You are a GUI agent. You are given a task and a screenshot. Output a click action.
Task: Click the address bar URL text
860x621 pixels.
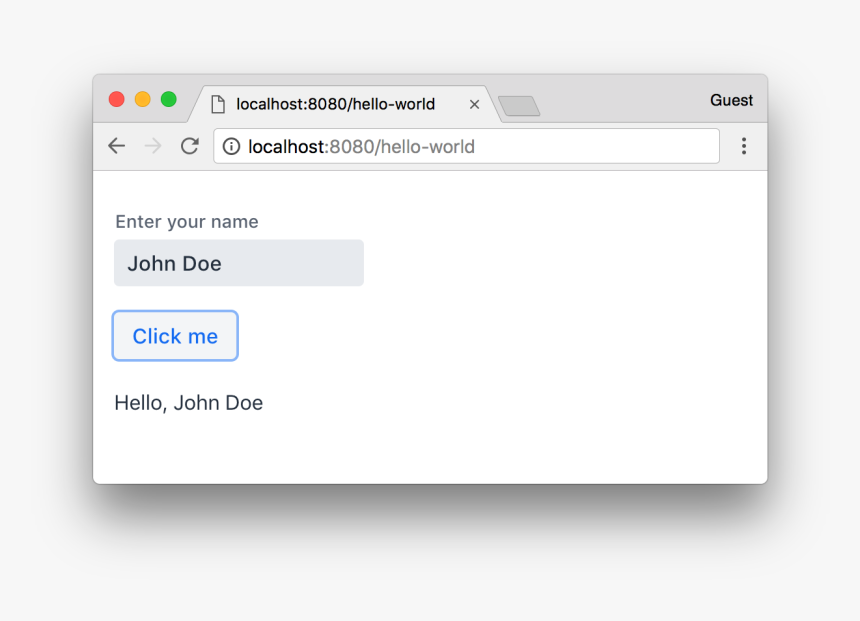point(361,147)
